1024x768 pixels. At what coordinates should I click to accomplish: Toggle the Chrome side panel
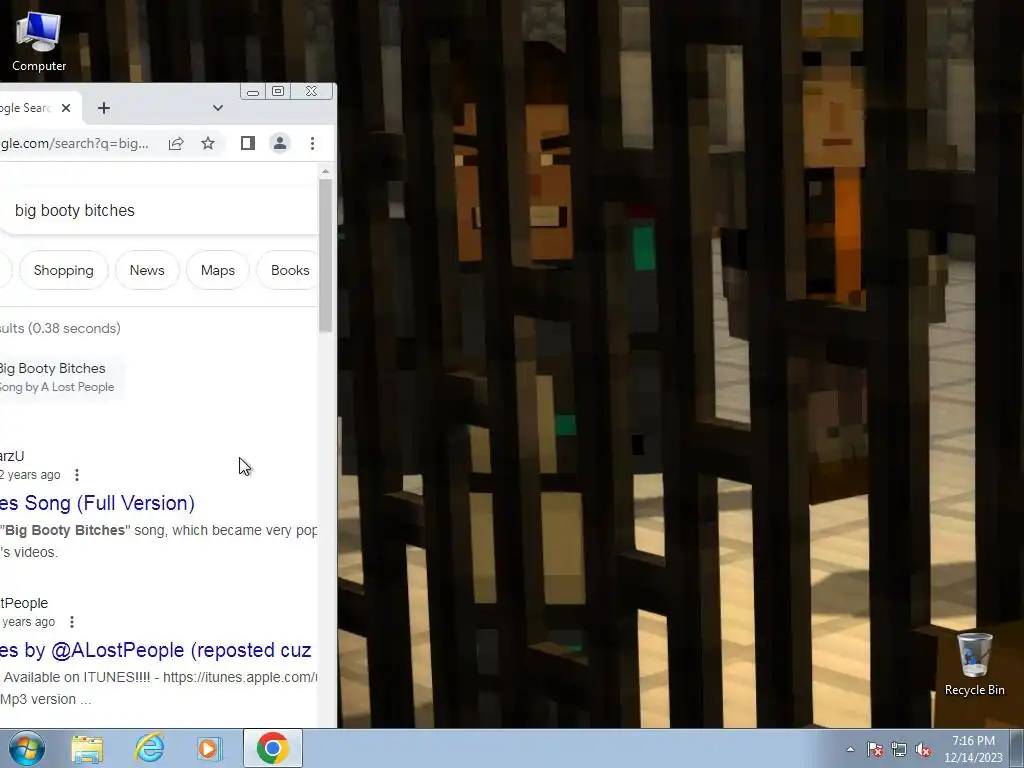pyautogui.click(x=248, y=143)
